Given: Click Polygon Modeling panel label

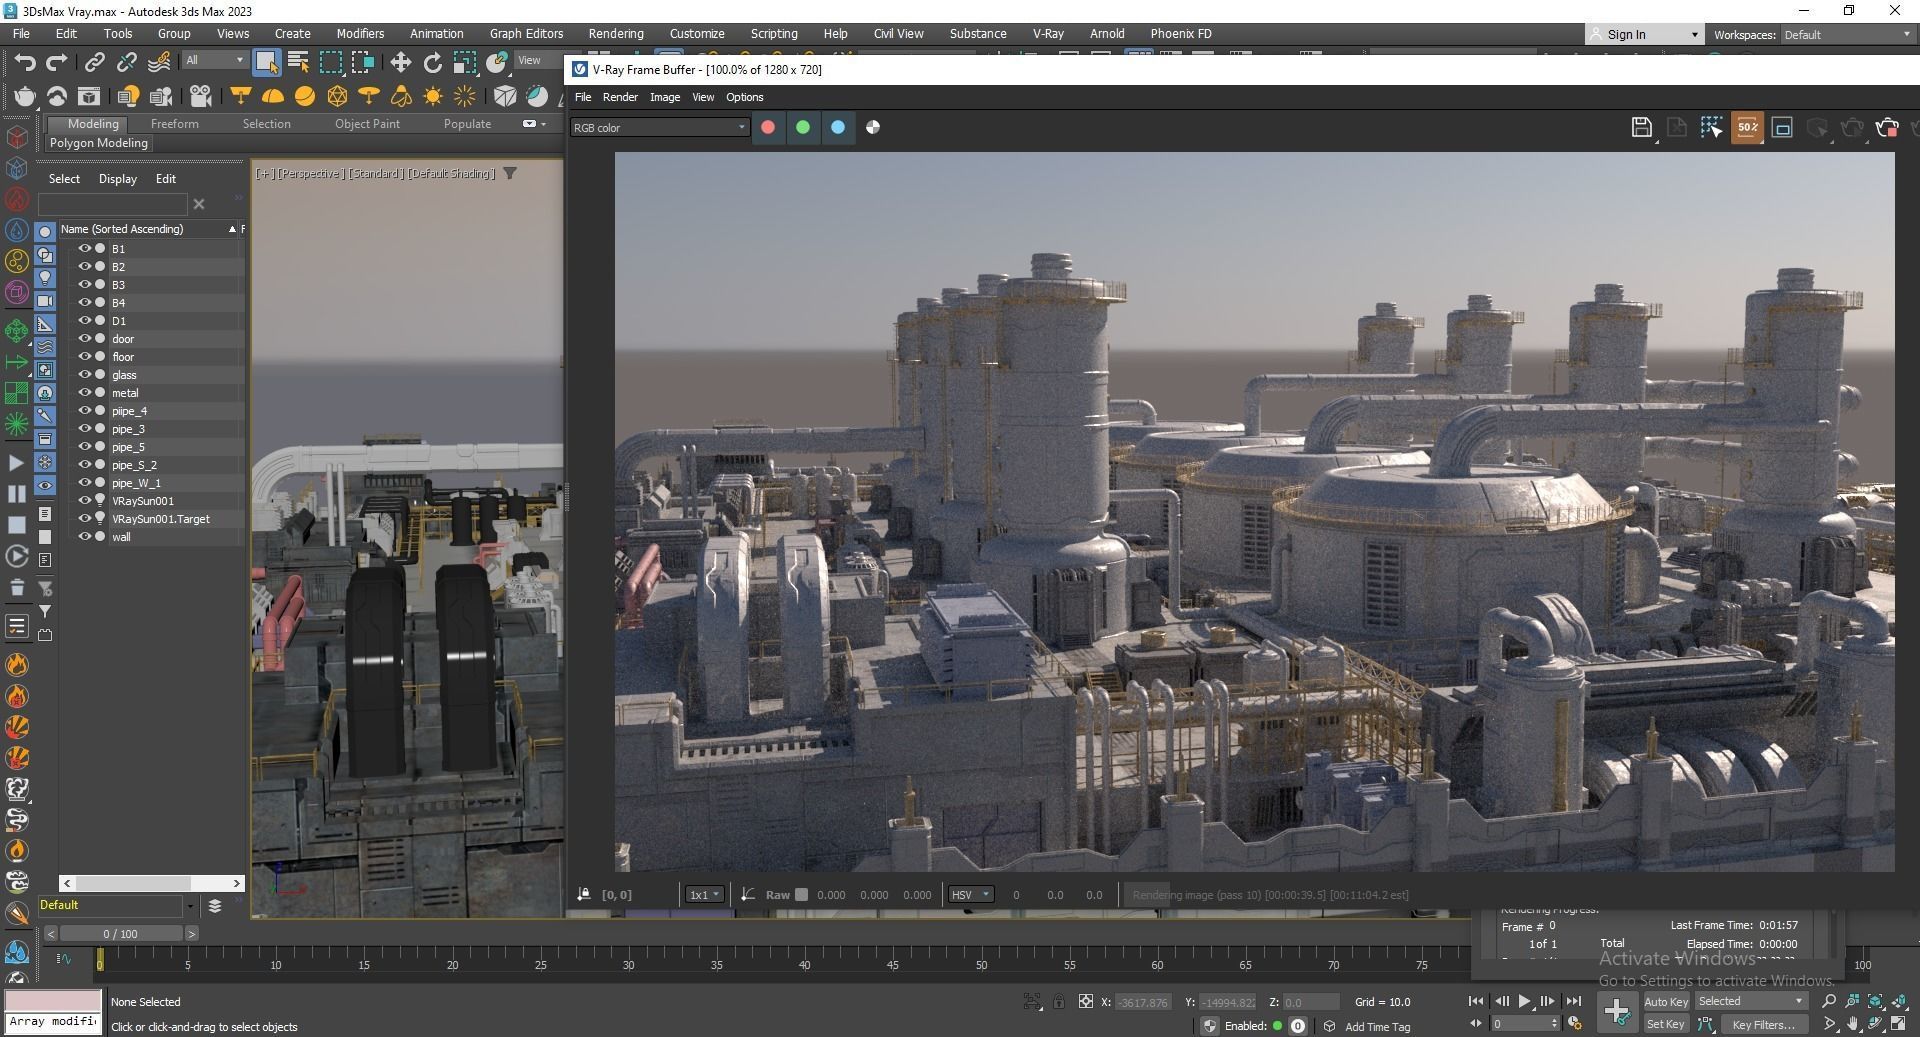Looking at the screenshot, I should (99, 143).
